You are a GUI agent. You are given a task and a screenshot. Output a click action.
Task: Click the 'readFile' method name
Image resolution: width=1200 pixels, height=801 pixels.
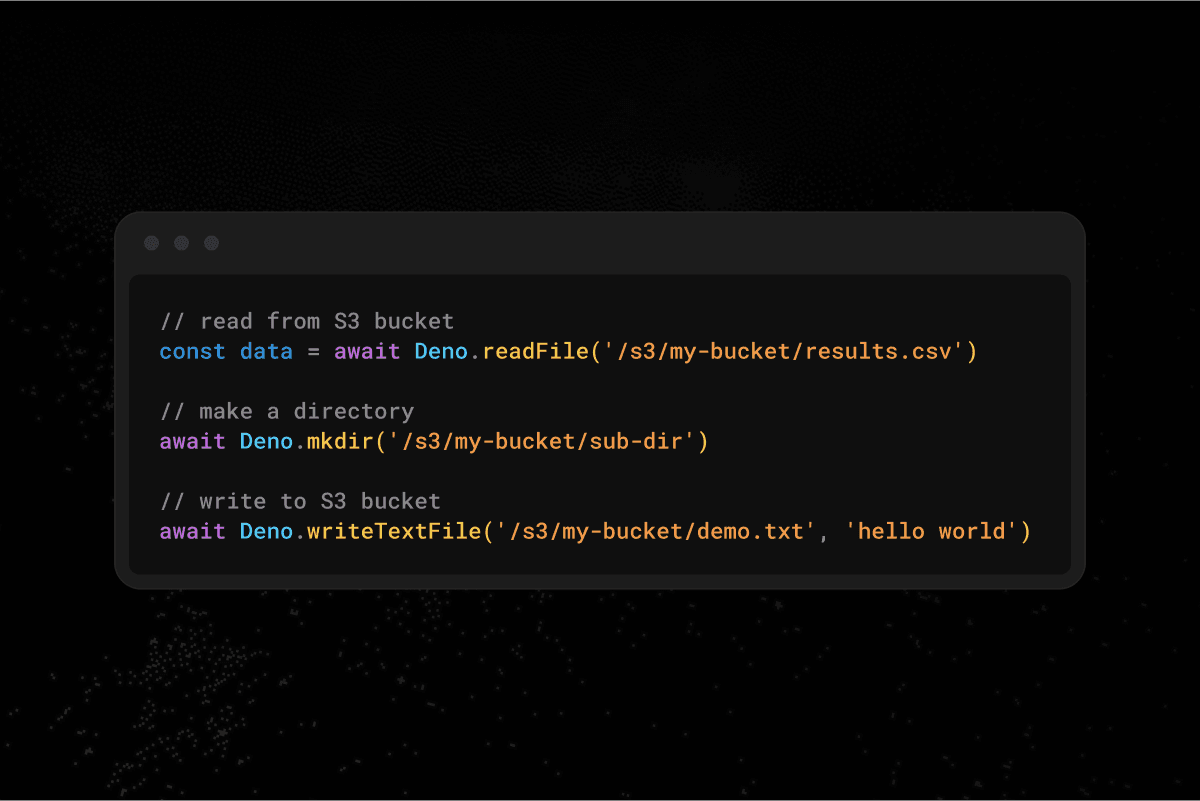pyautogui.click(x=535, y=352)
